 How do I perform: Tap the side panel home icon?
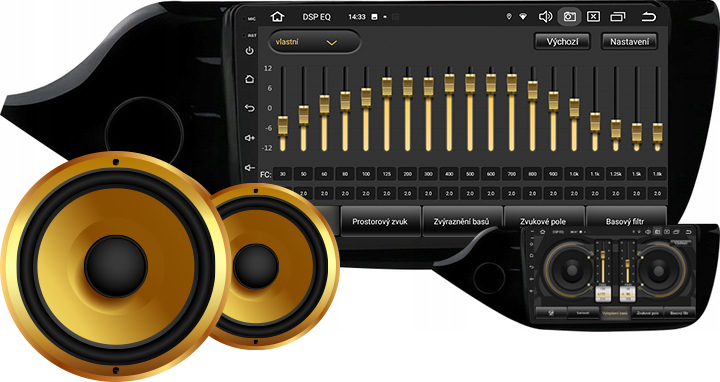(250, 79)
